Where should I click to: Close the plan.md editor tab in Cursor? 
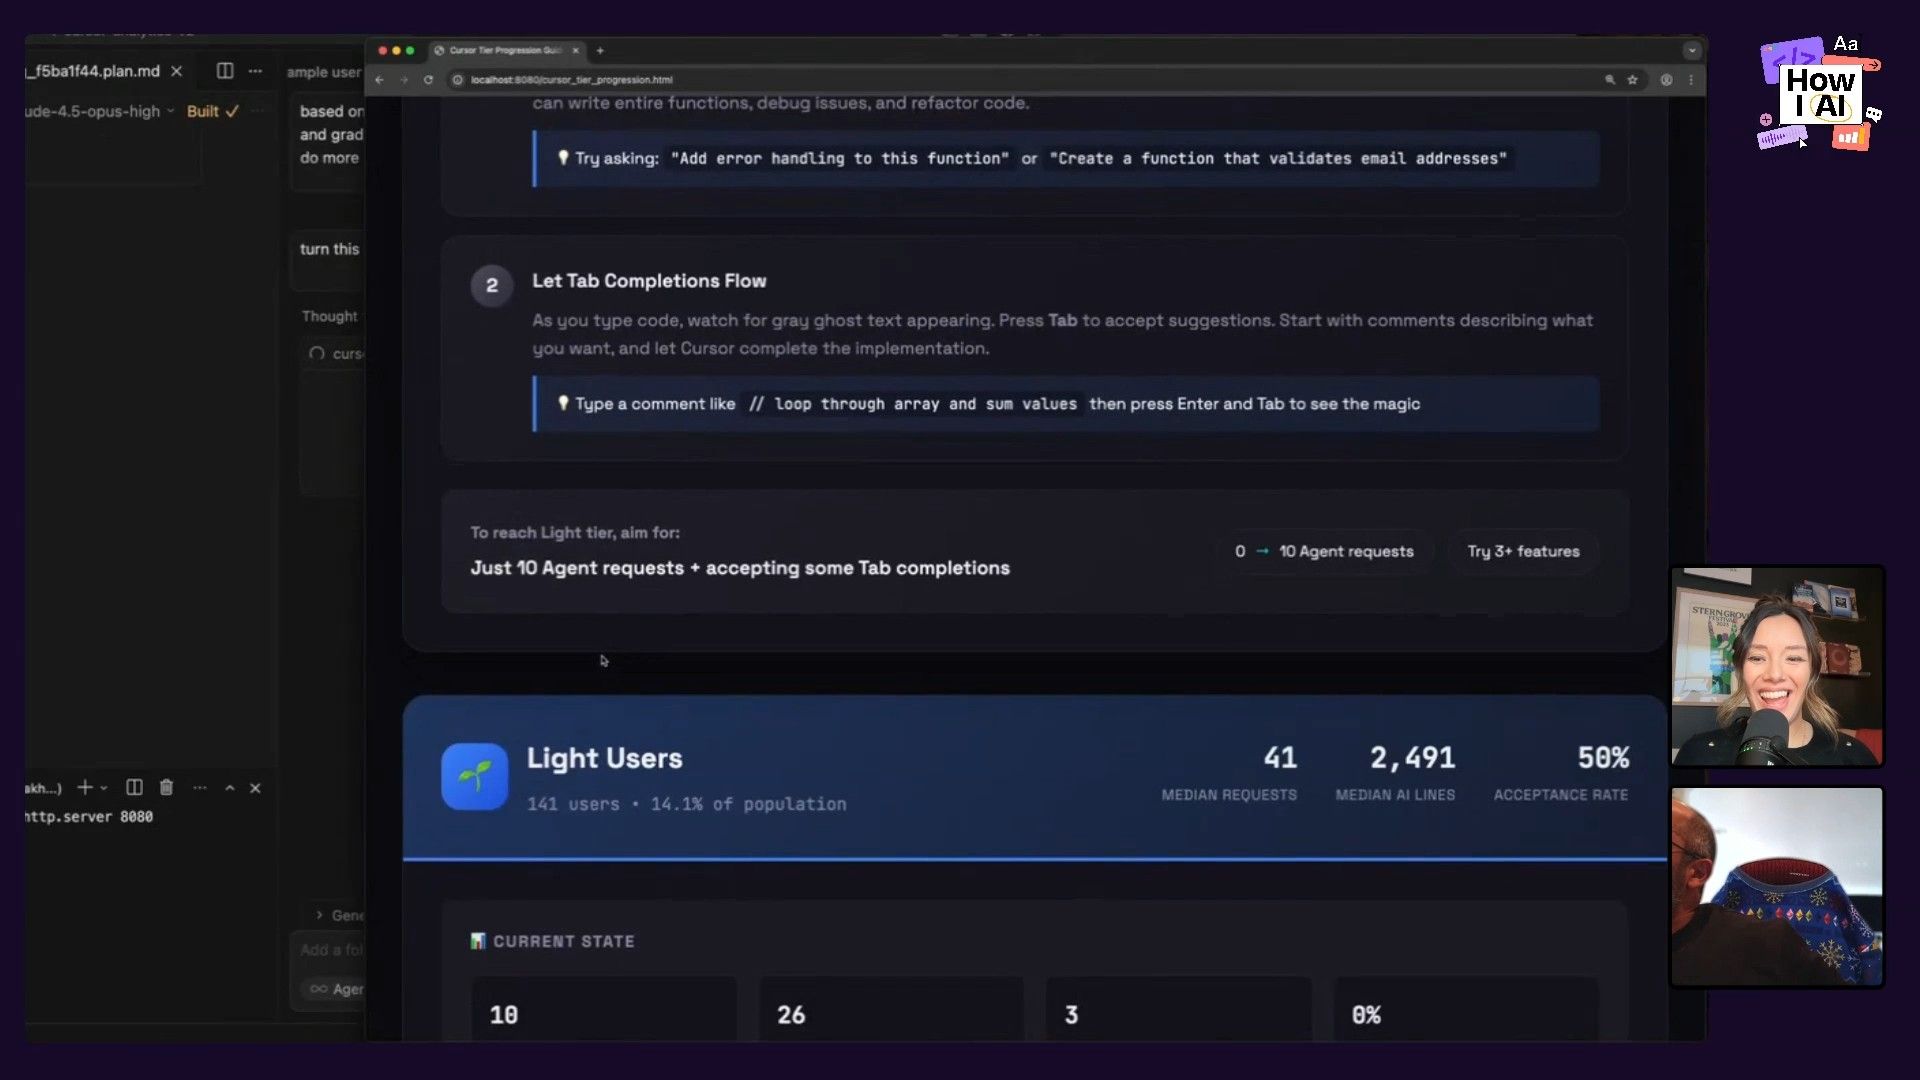176,71
